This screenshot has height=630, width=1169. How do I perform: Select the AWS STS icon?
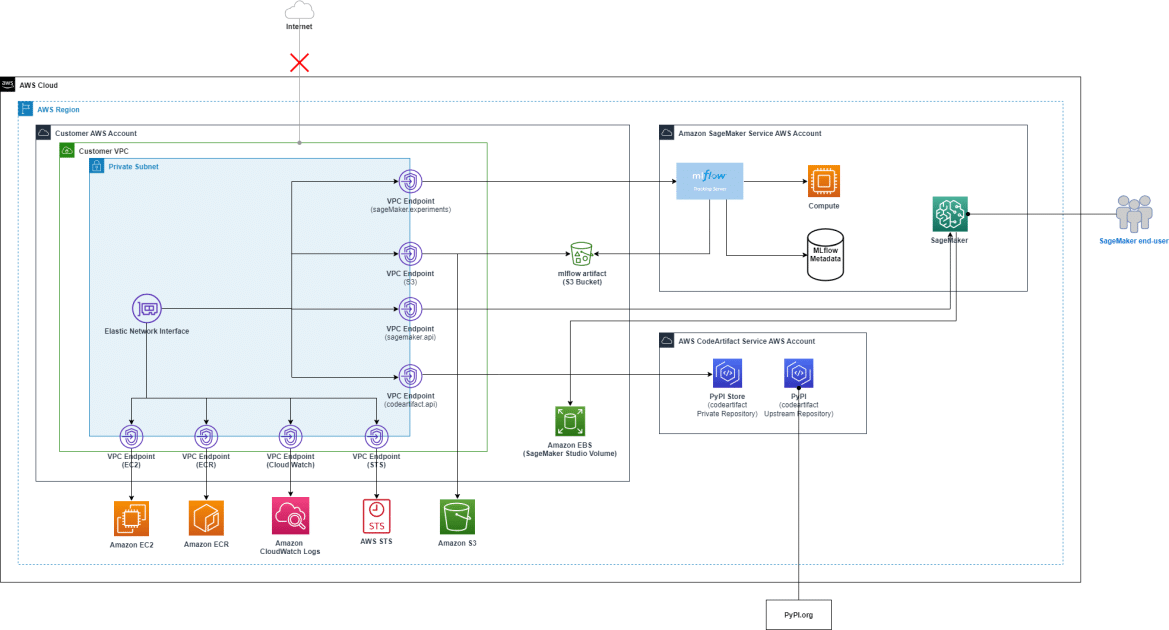tap(374, 515)
